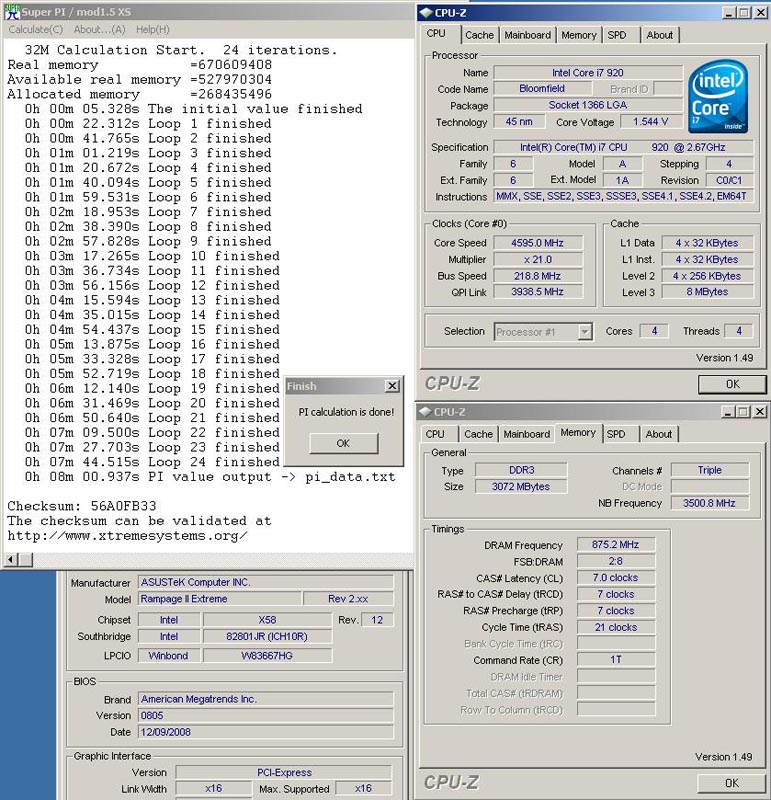Click the FSB:DRAM value 2:8
This screenshot has height=800, width=771.
pyautogui.click(x=615, y=561)
